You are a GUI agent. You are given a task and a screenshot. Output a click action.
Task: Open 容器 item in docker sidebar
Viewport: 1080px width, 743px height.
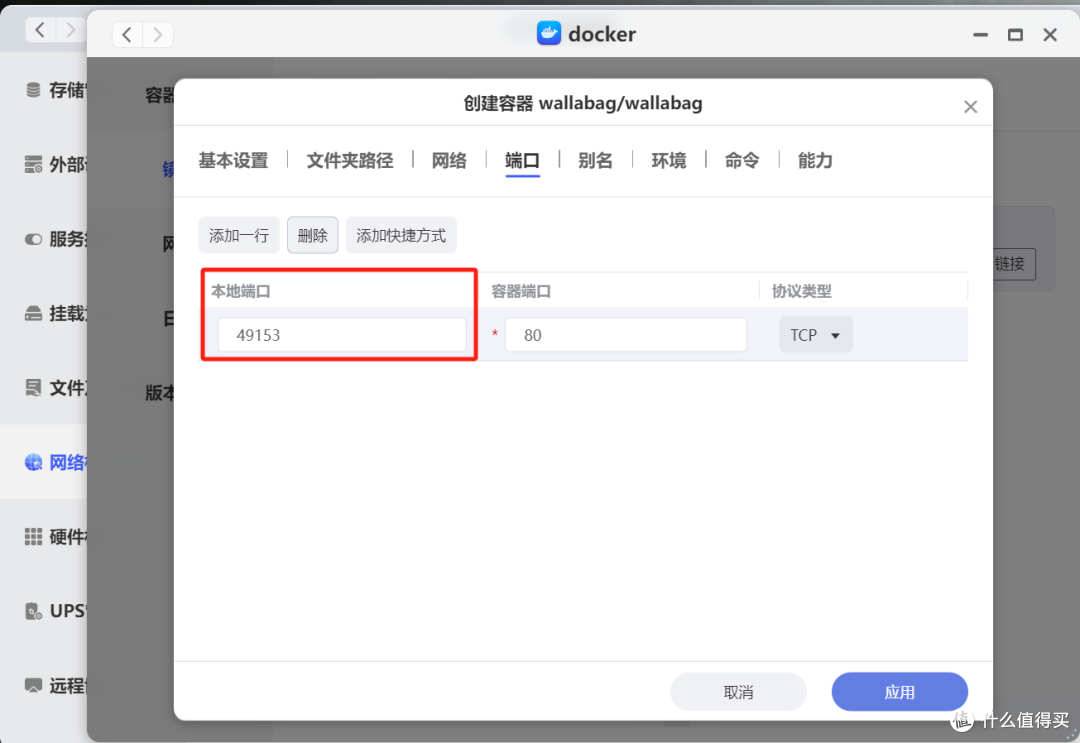coord(159,94)
